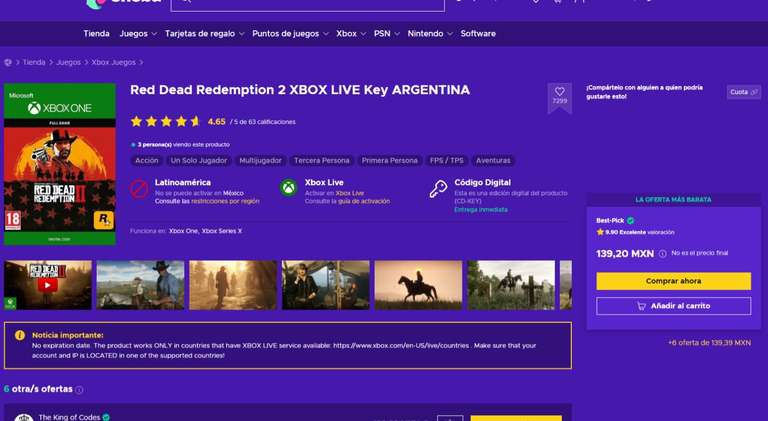
Task: Click the Xbox Series X platform link
Action: click(222, 231)
